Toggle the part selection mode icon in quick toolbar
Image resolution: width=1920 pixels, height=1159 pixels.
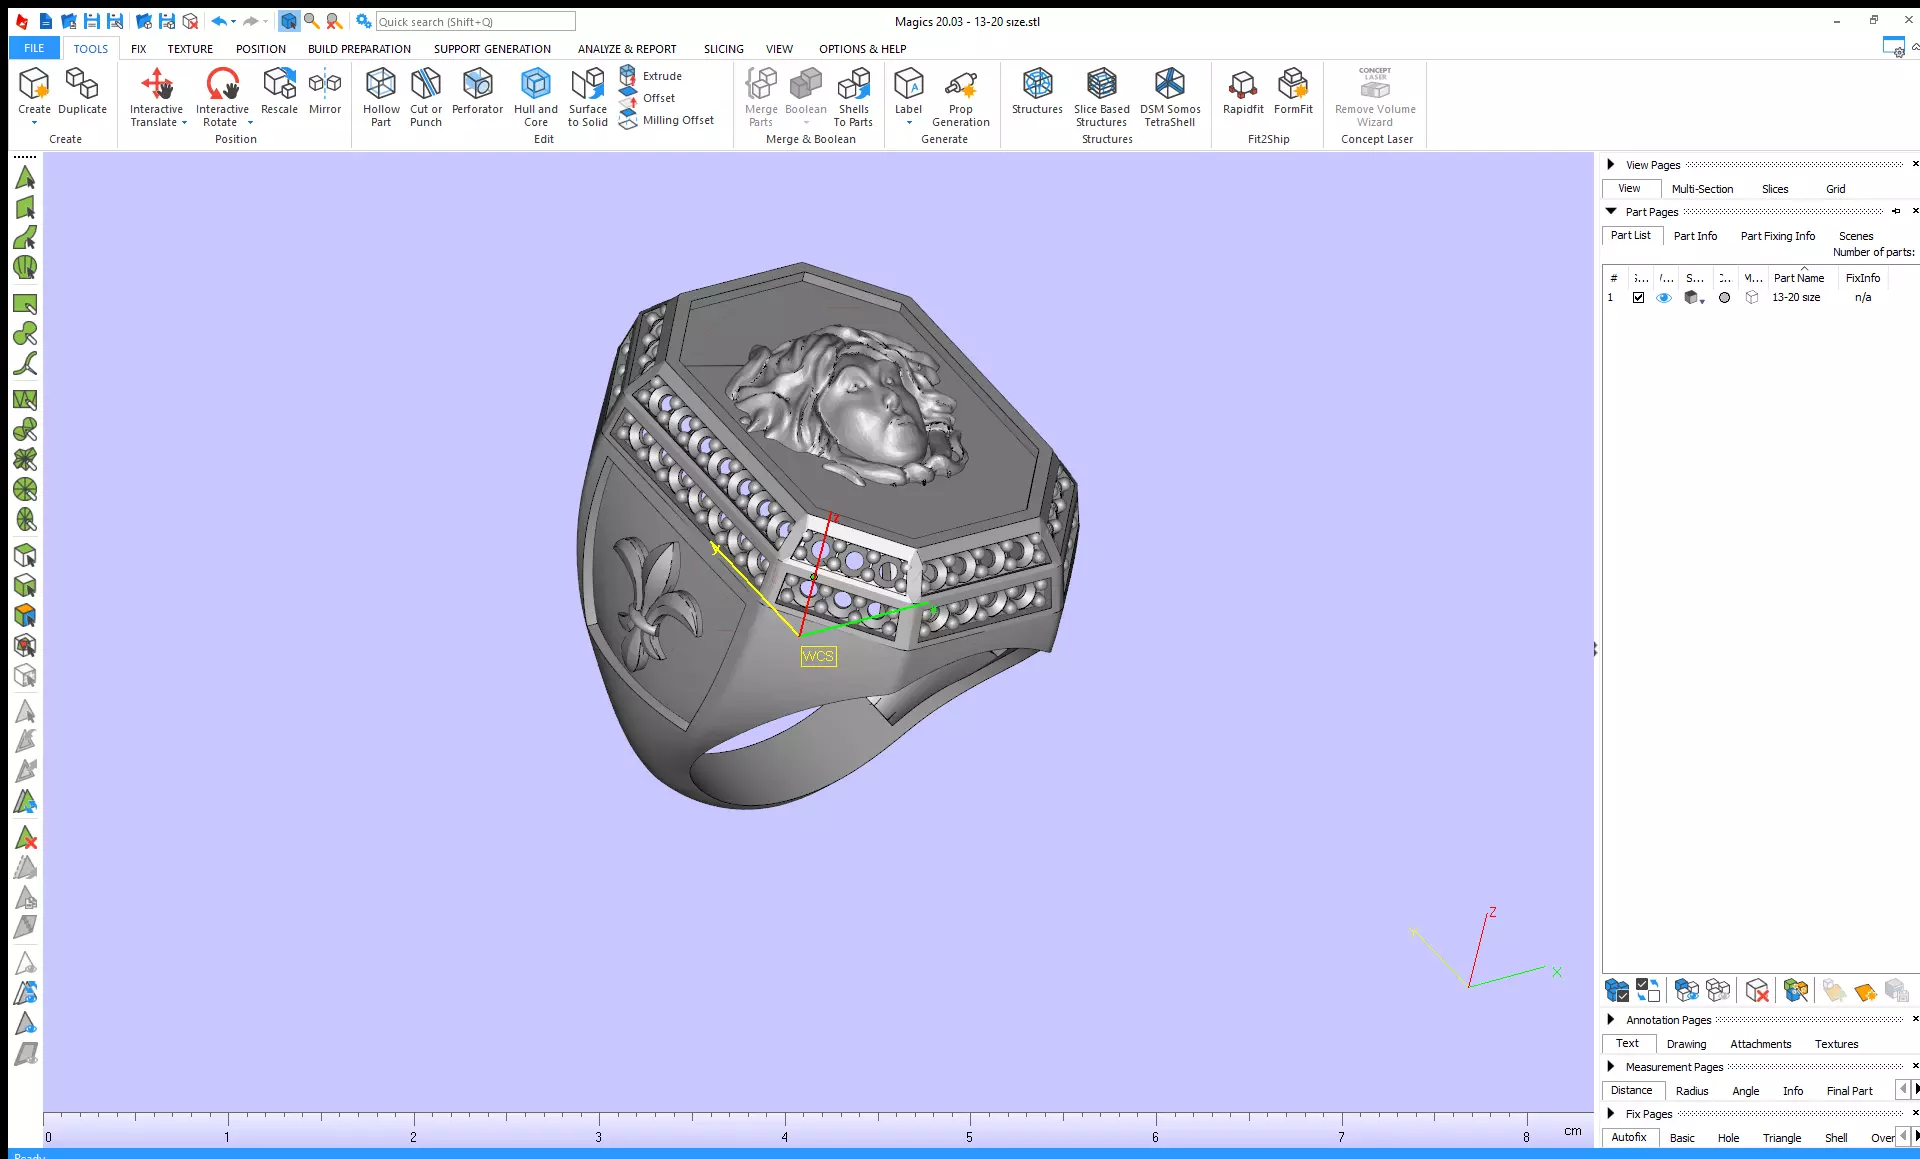coord(288,21)
